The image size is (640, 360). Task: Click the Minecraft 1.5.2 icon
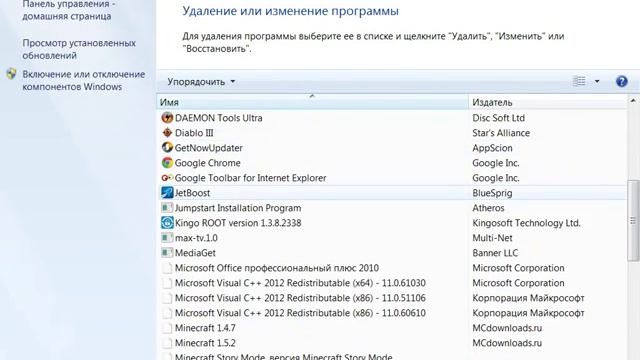point(167,343)
